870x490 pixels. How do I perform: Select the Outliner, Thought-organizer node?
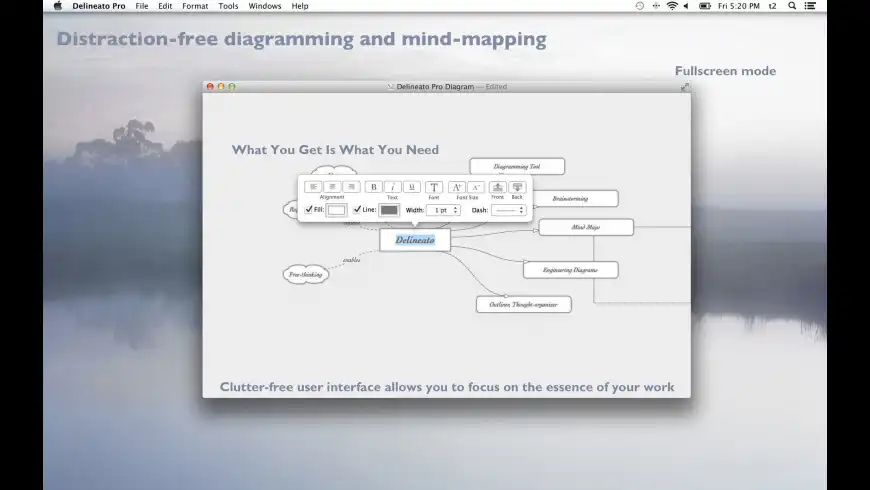point(523,304)
